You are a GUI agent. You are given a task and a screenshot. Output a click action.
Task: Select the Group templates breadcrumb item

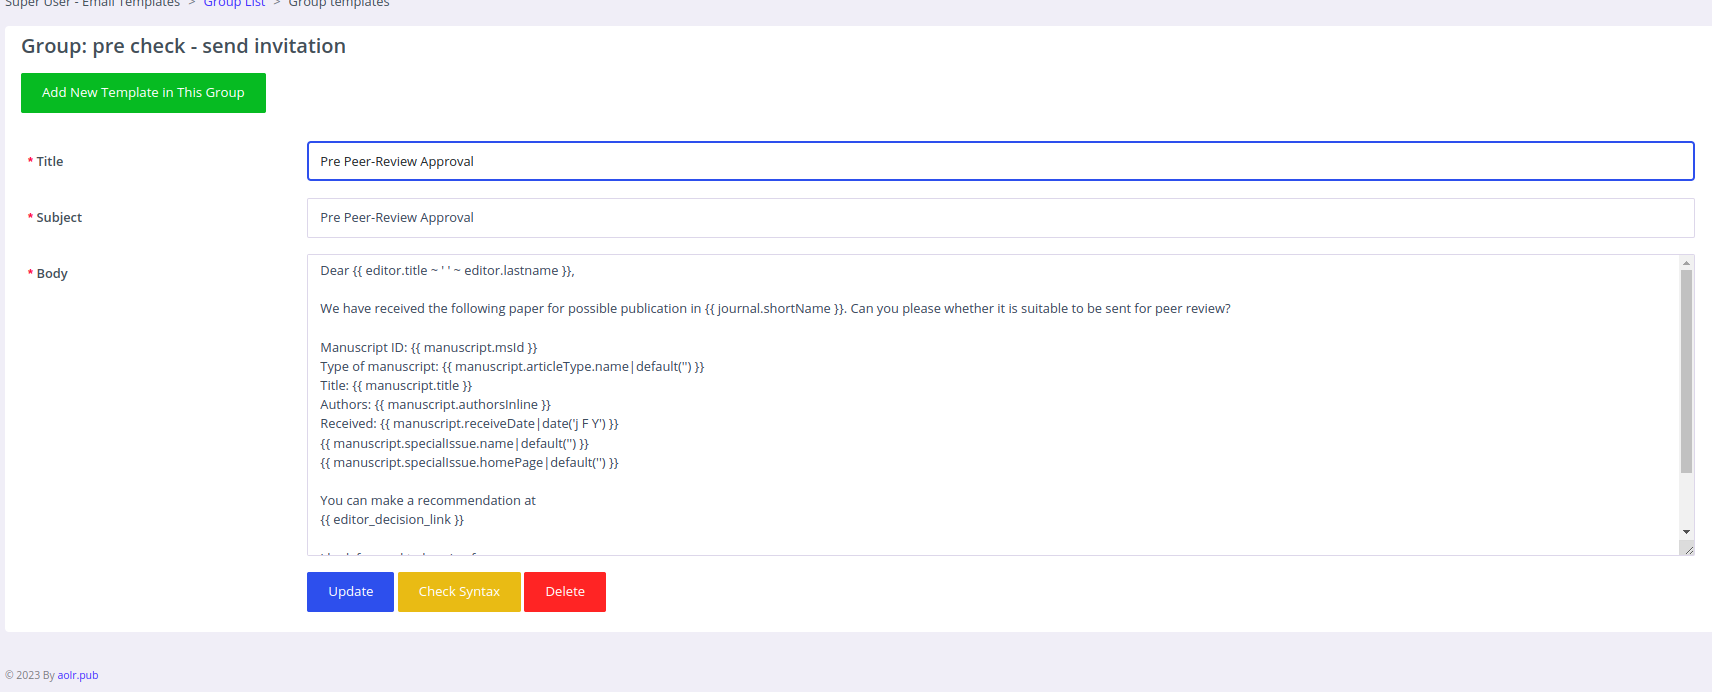[x=339, y=4]
